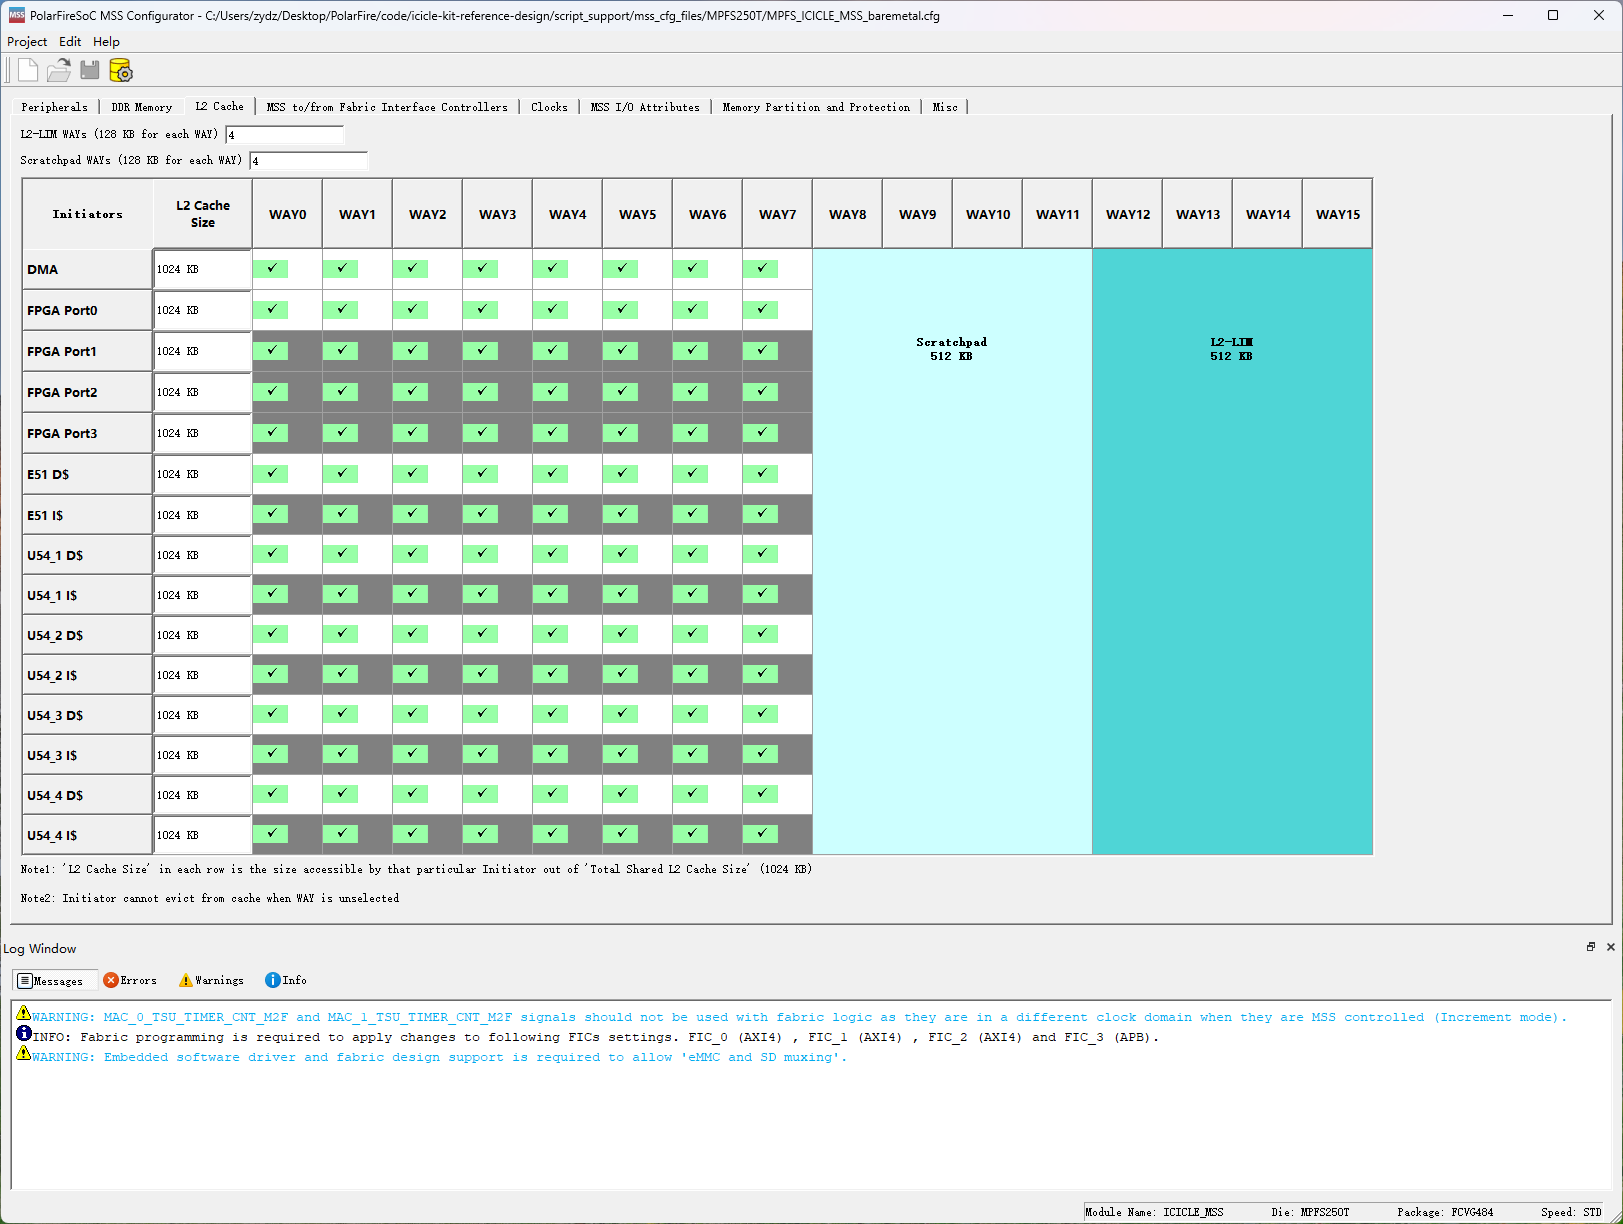Uncheck WAY1 for U54_3 D$
The height and width of the screenshot is (1224, 1623).
tap(341, 714)
